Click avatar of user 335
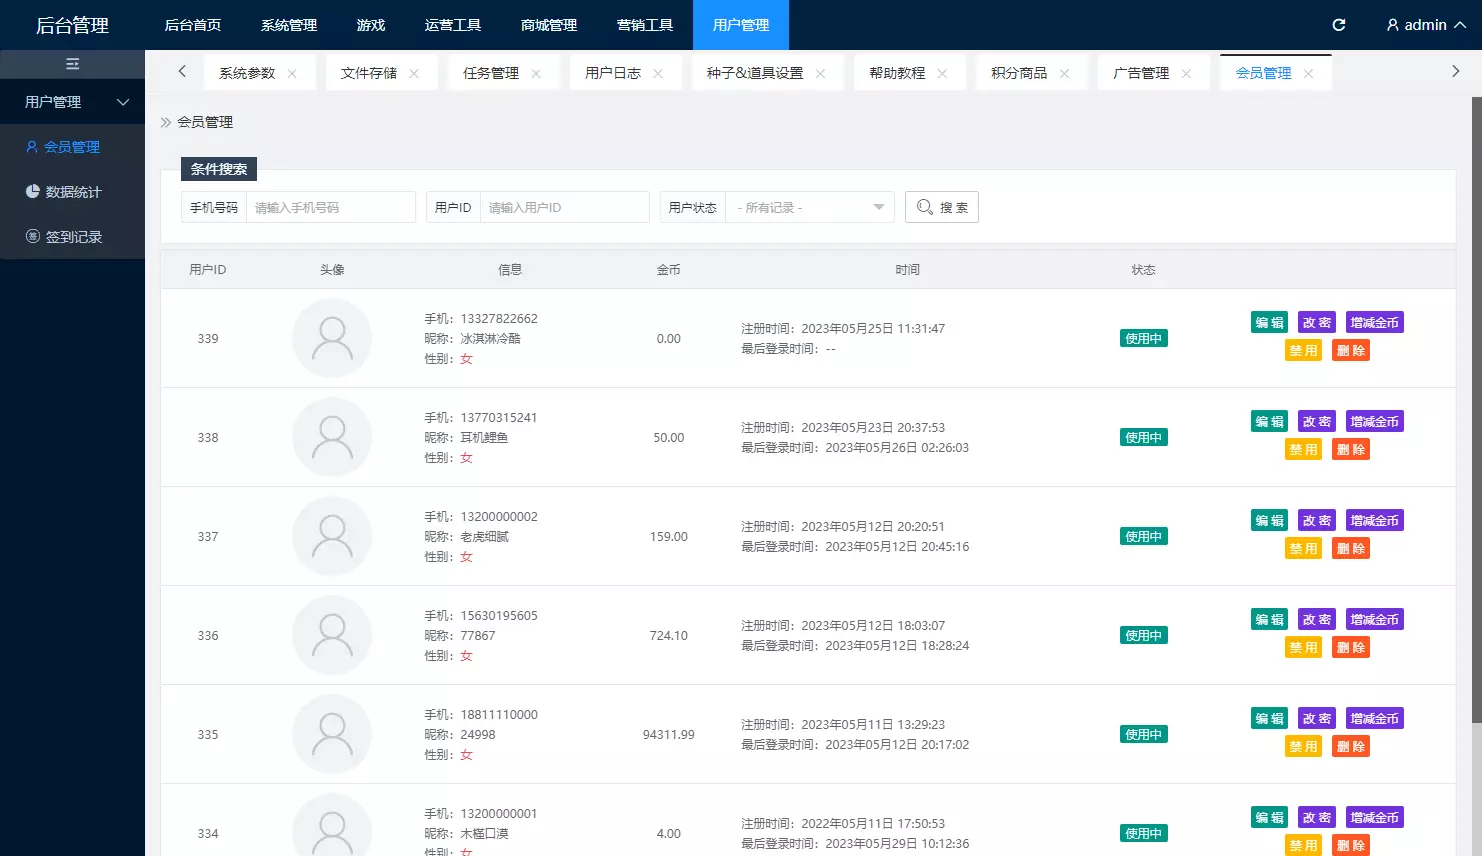1482x856 pixels. tap(332, 734)
